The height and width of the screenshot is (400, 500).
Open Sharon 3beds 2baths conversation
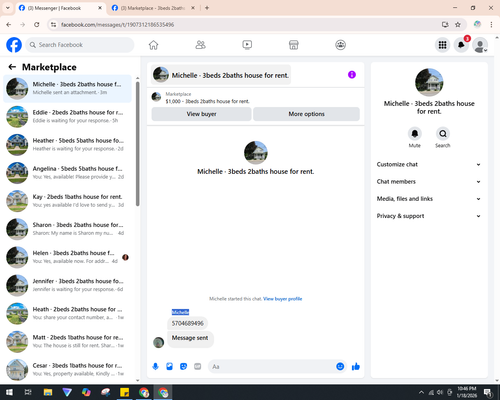[x=68, y=229]
